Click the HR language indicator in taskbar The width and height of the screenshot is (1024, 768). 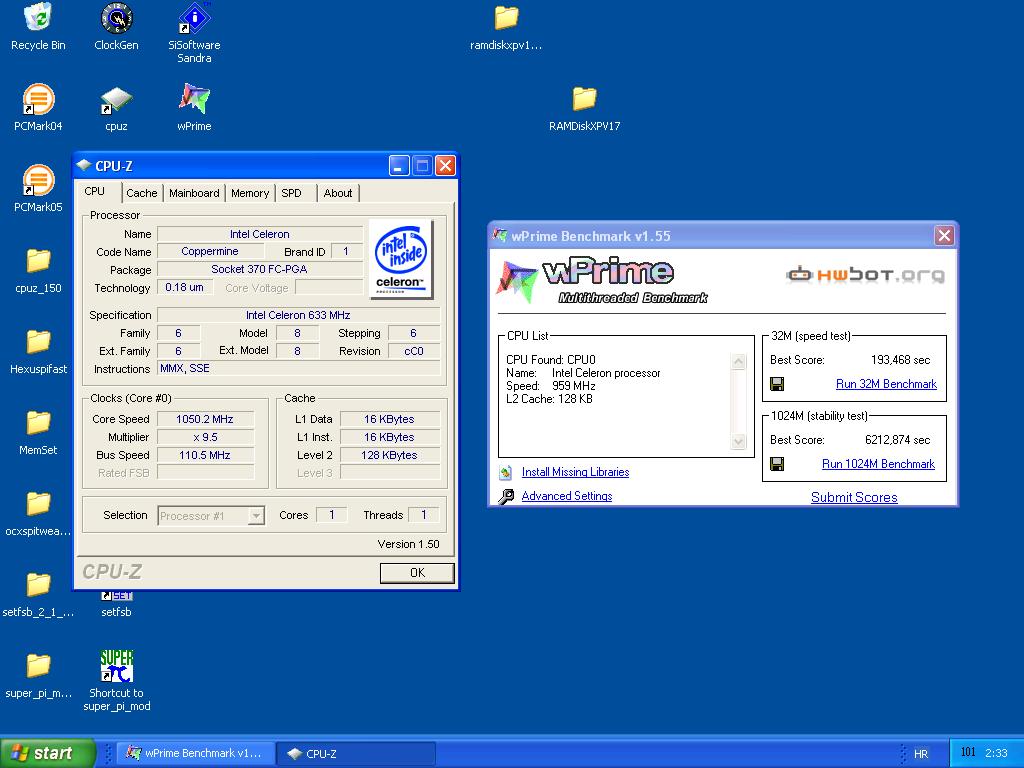(921, 754)
